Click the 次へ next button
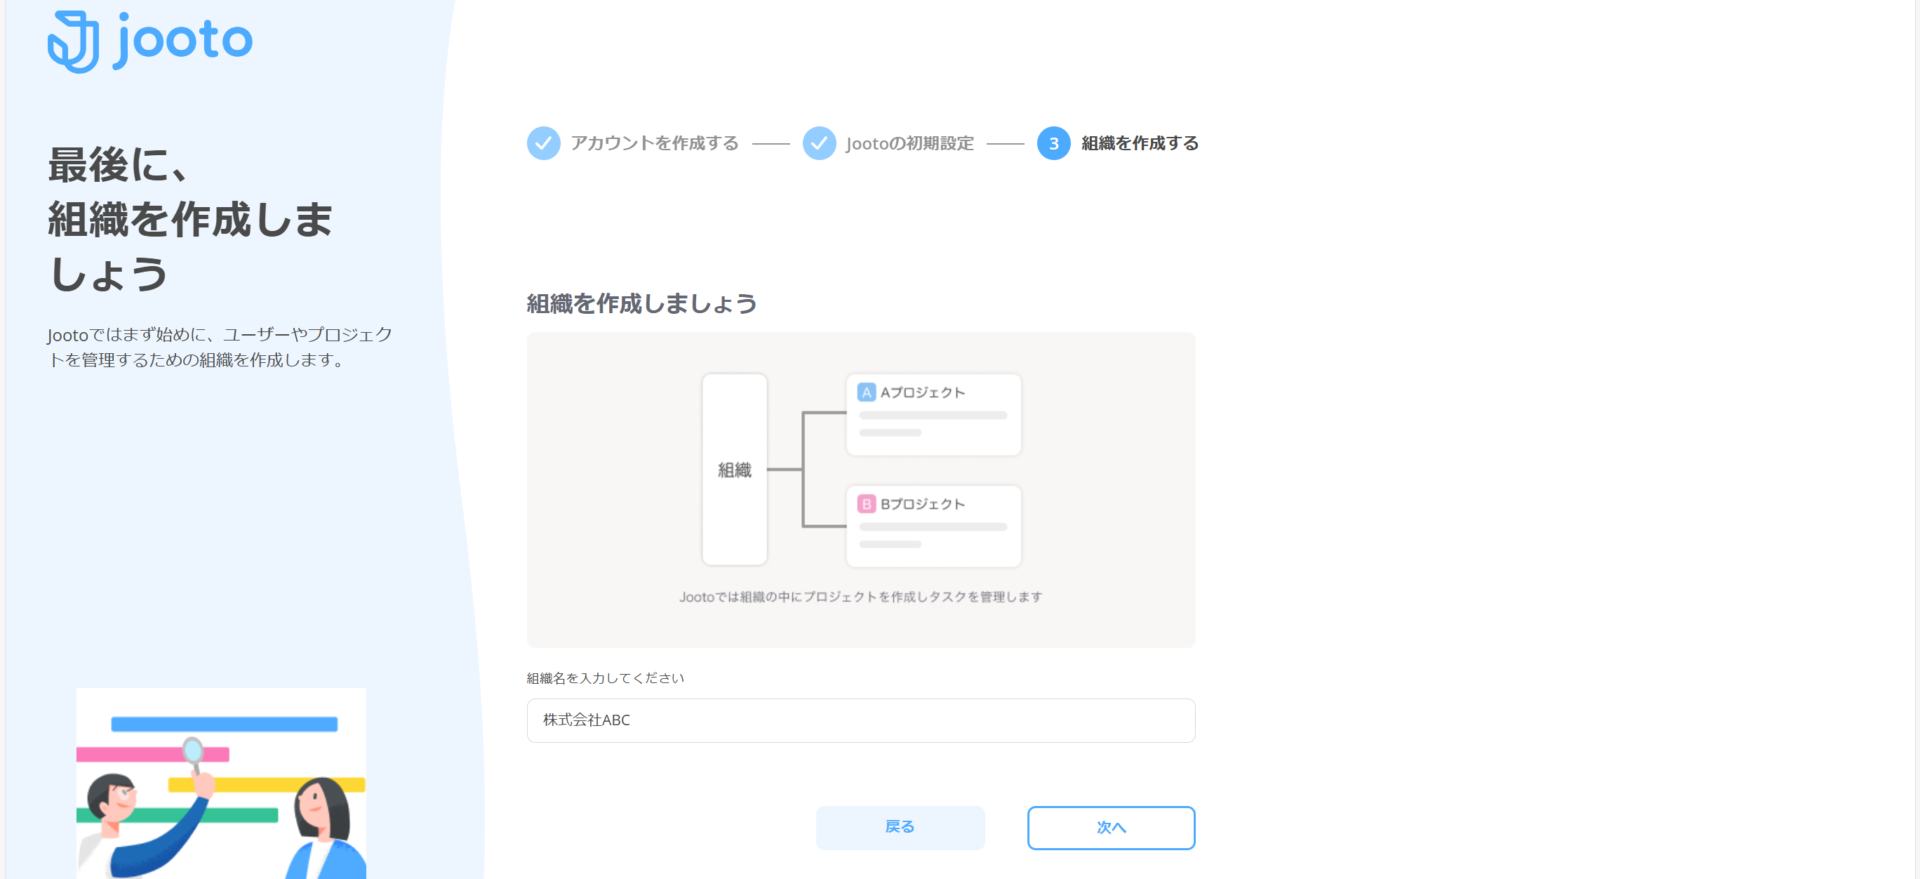The height and width of the screenshot is (879, 1920). tap(1111, 827)
